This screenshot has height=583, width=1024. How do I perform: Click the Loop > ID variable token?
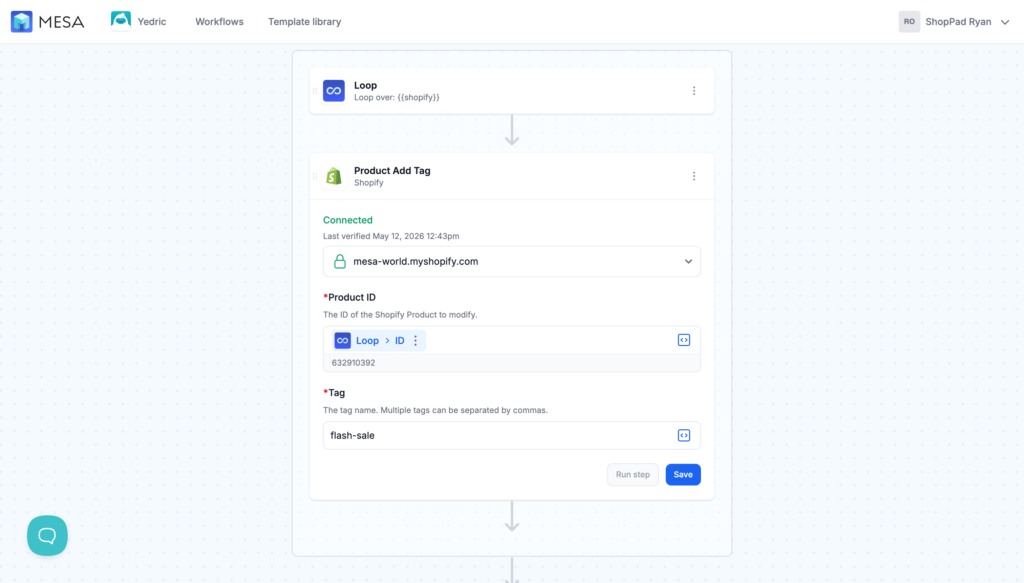click(x=379, y=340)
